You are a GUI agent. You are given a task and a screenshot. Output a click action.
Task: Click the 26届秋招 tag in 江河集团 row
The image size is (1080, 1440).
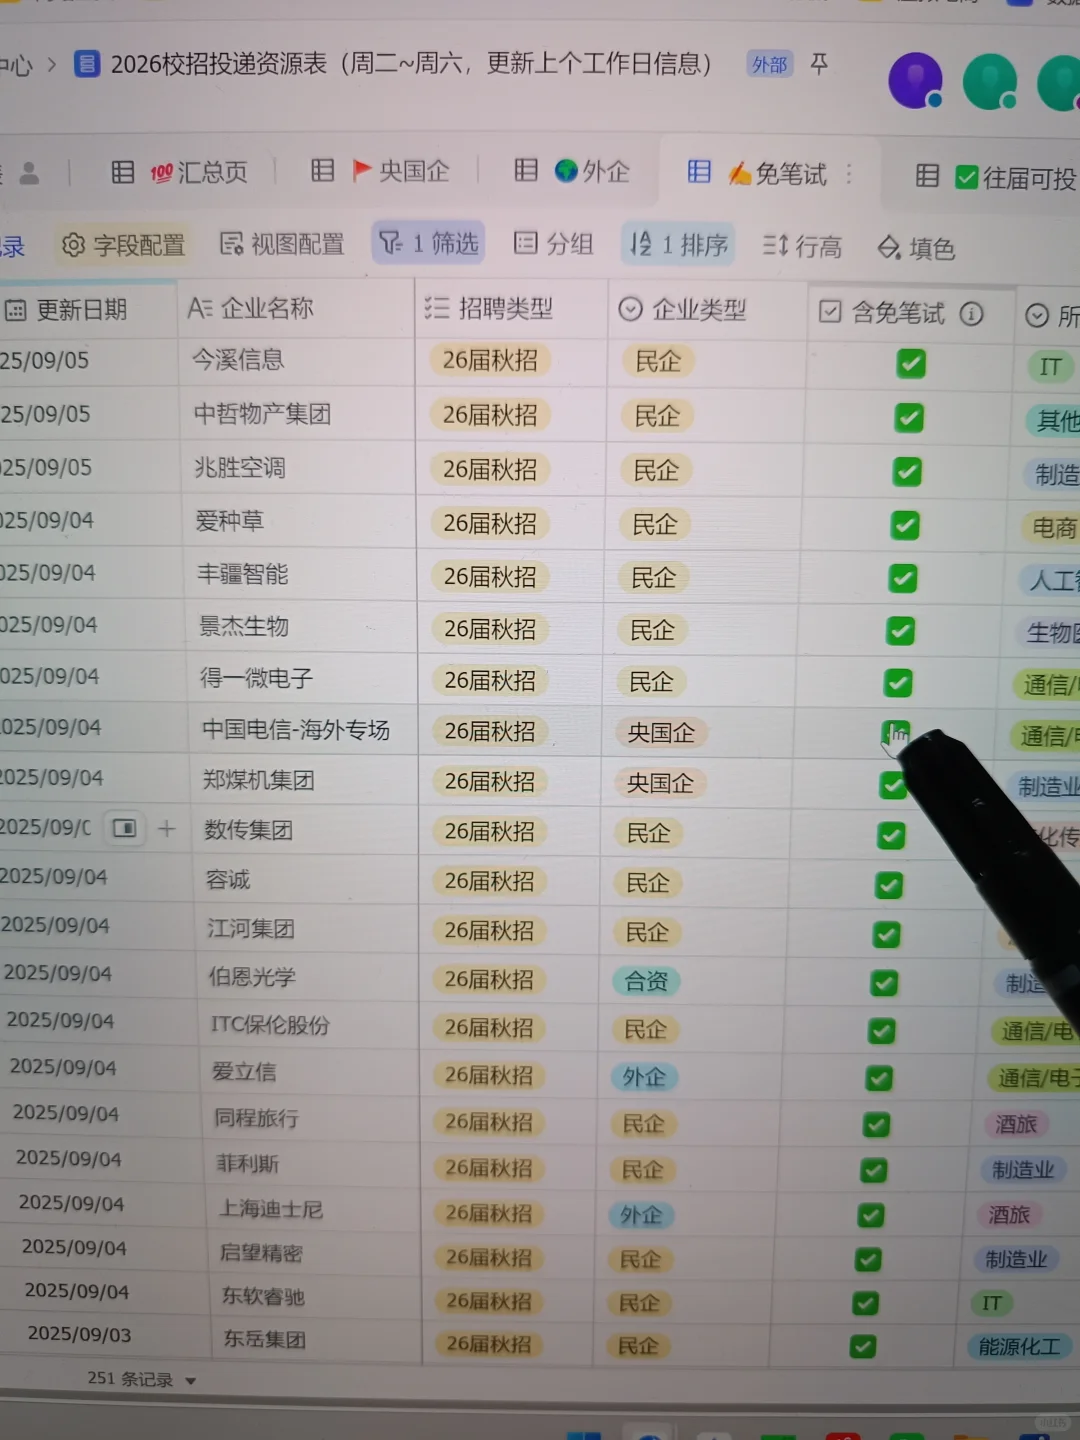coord(489,931)
